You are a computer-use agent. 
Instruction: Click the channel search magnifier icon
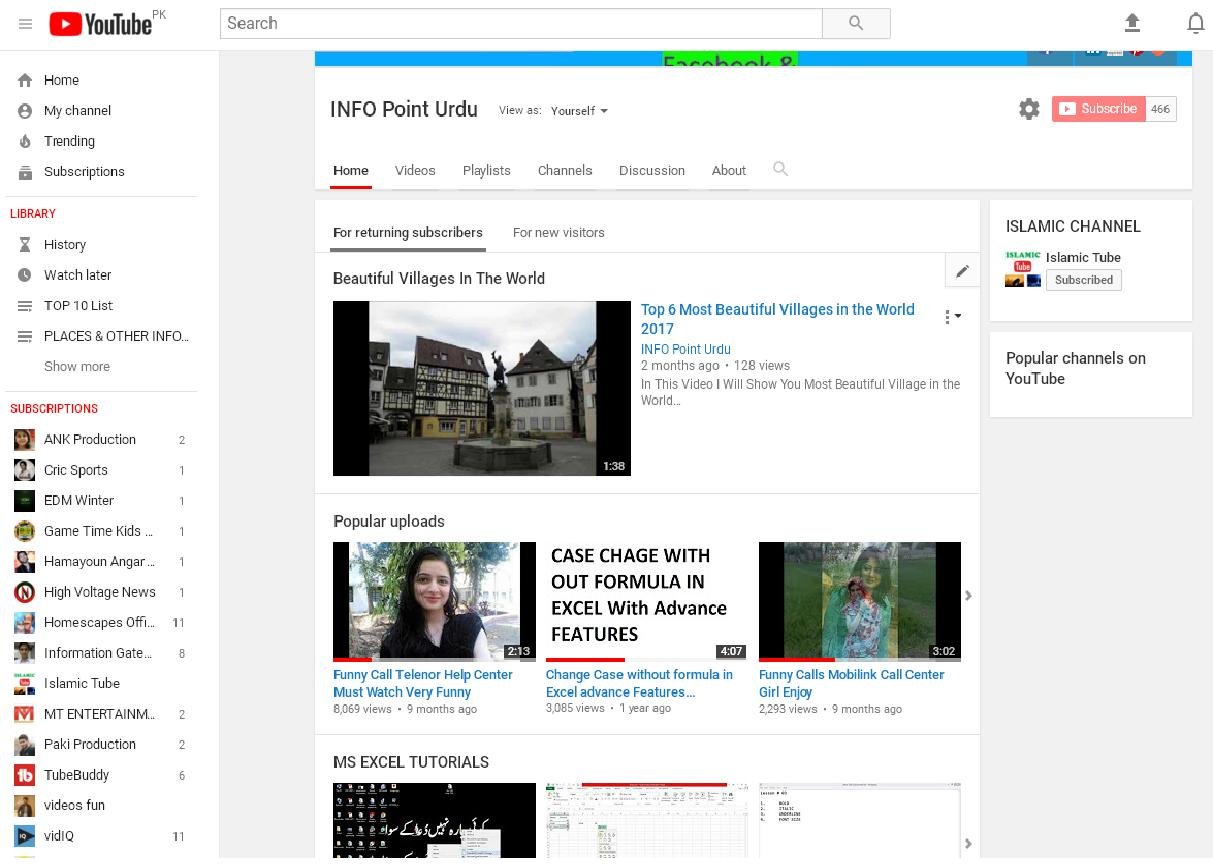pos(780,169)
